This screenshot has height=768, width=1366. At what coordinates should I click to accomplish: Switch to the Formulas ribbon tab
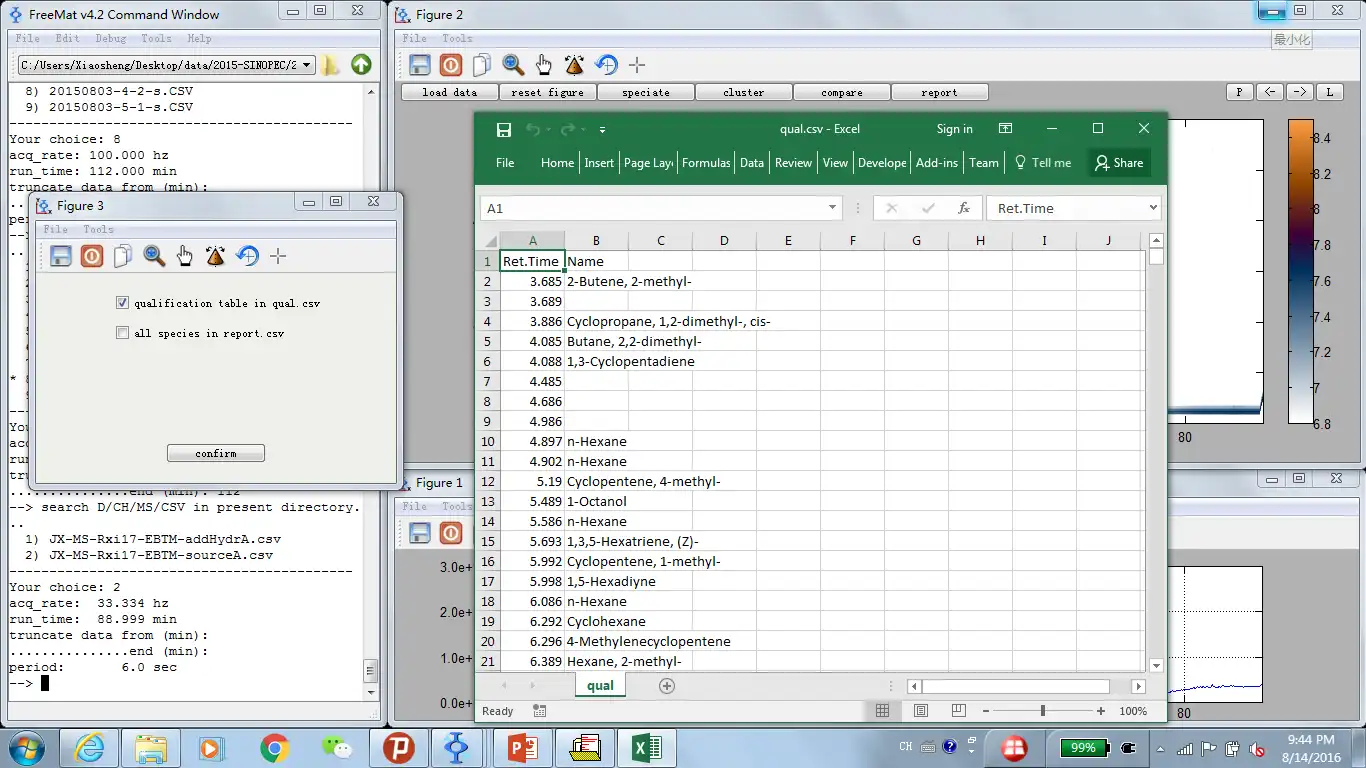click(706, 163)
